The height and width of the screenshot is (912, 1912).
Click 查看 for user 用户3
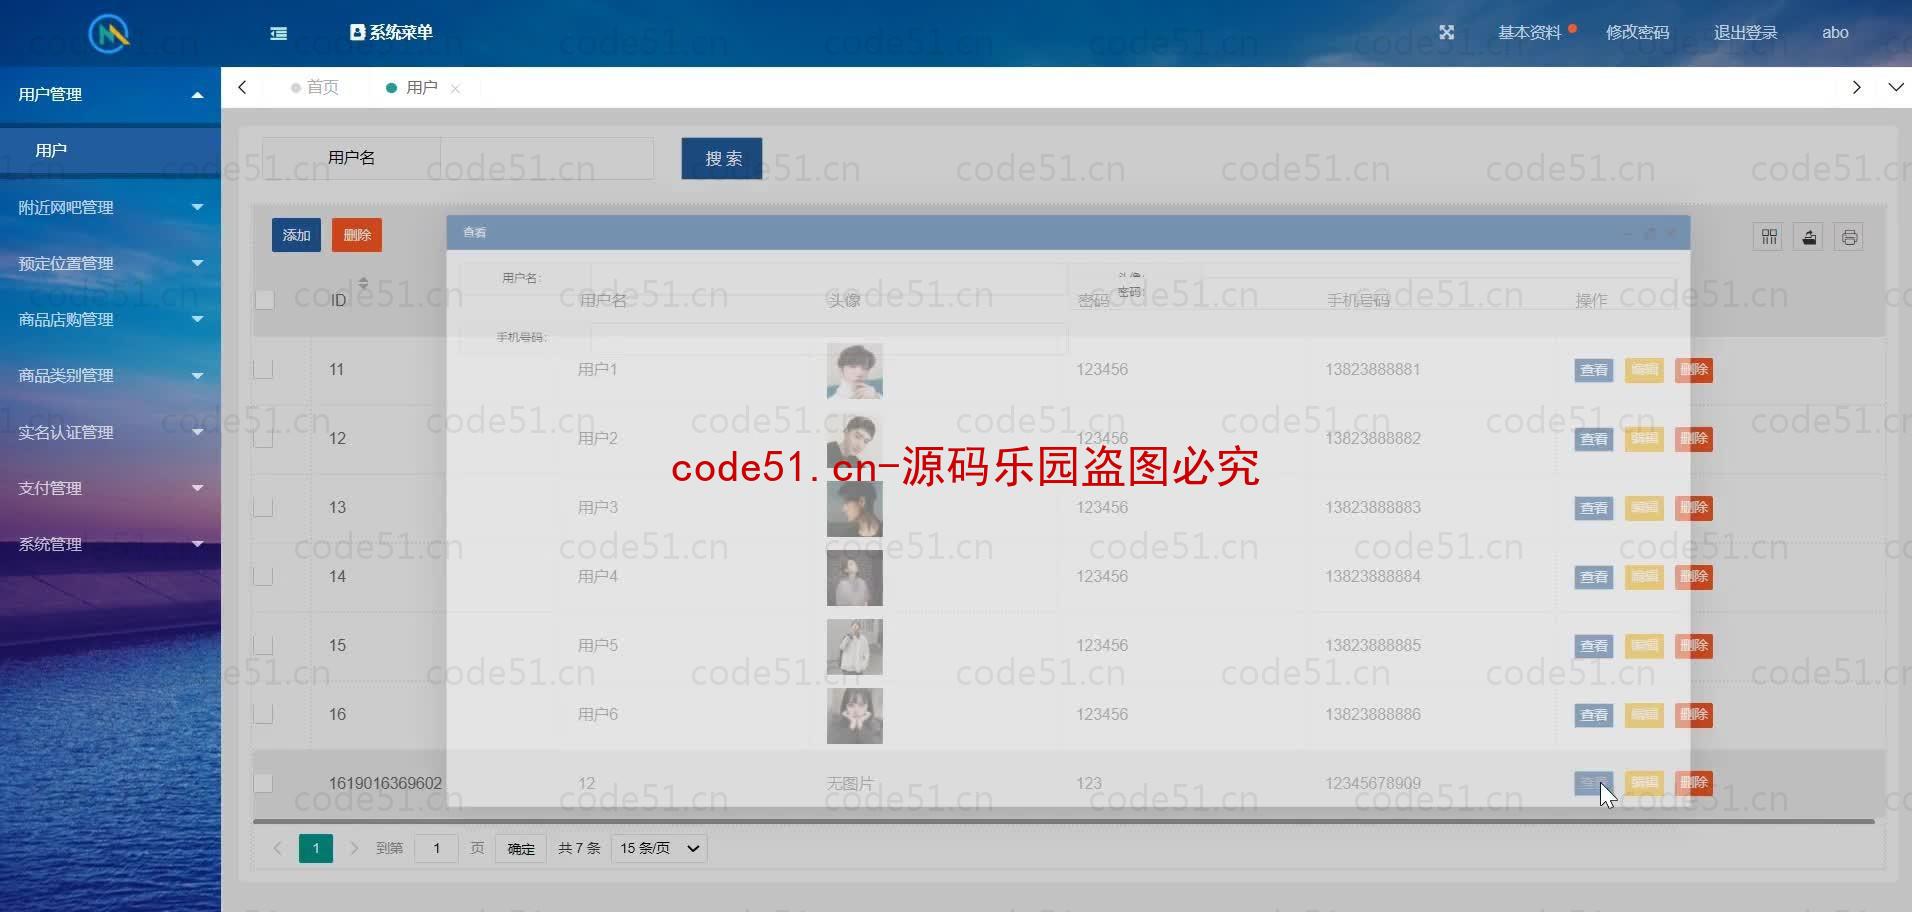click(1594, 508)
